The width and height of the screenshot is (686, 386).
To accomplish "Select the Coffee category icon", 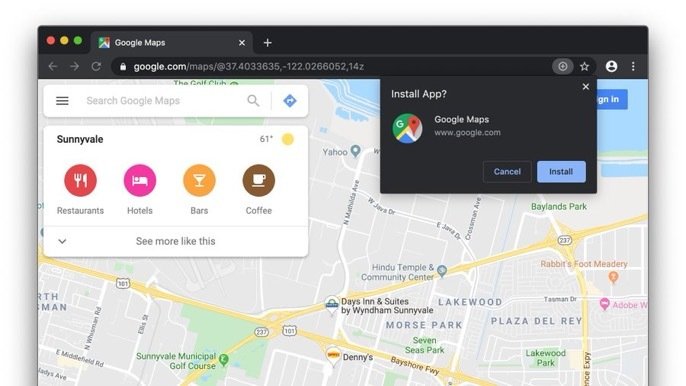I will coord(259,180).
